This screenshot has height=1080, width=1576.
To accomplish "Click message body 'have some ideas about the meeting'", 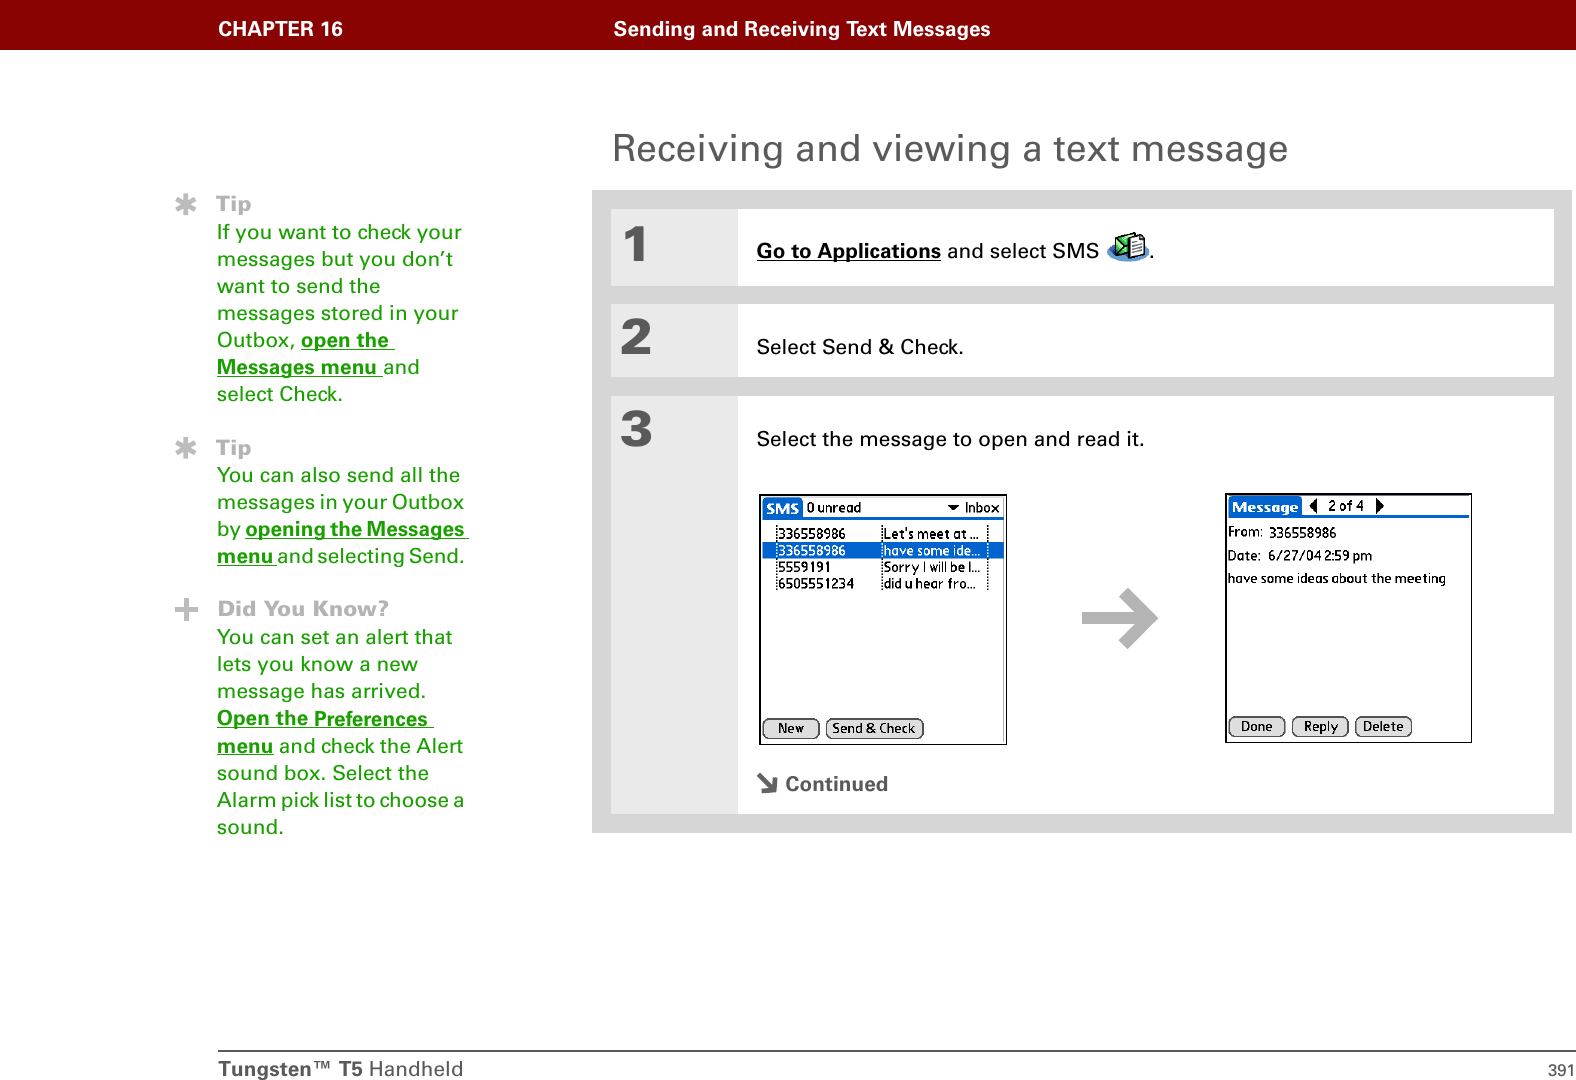I will (x=1337, y=579).
